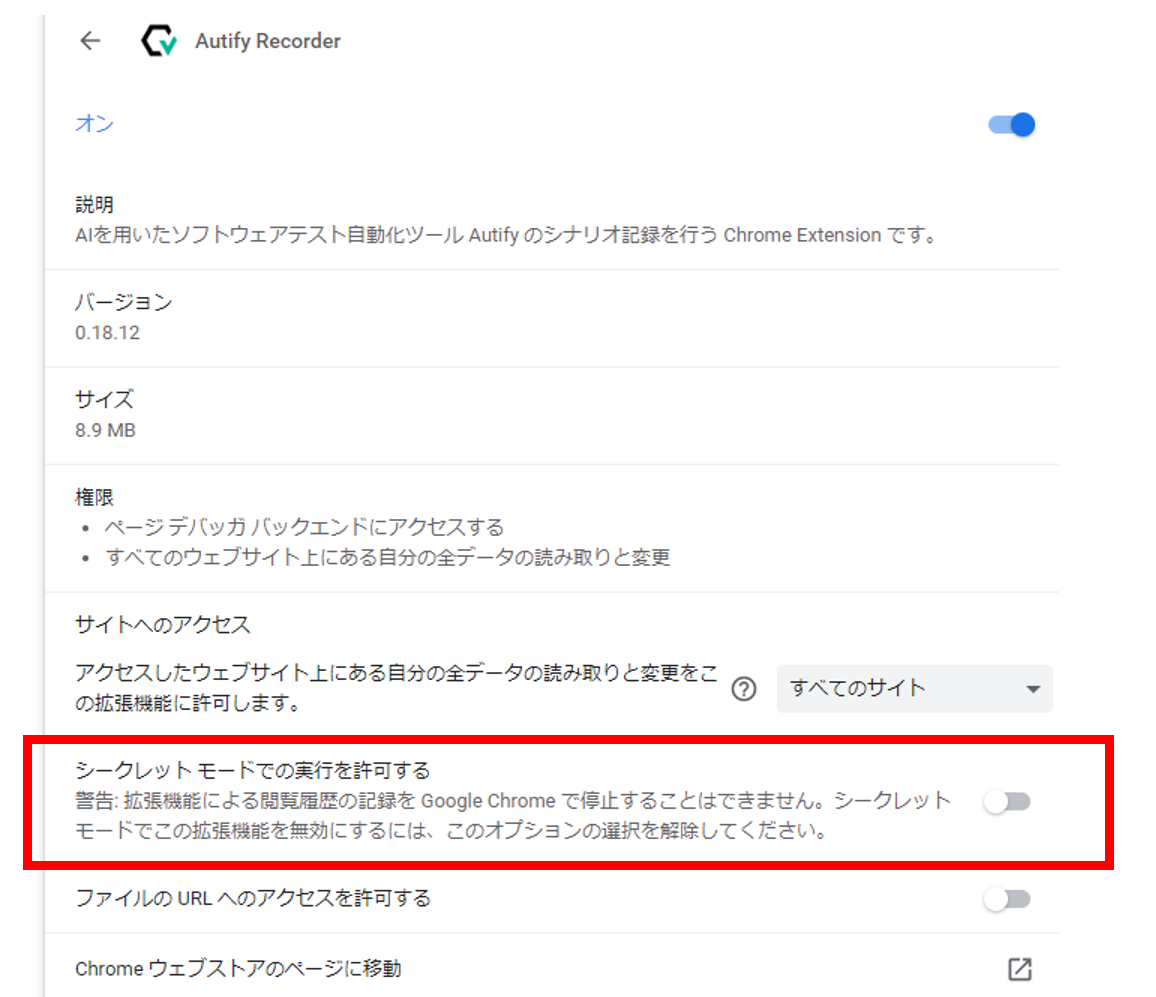Click the 権限 section heading
The image size is (1156, 997).
coord(94,497)
